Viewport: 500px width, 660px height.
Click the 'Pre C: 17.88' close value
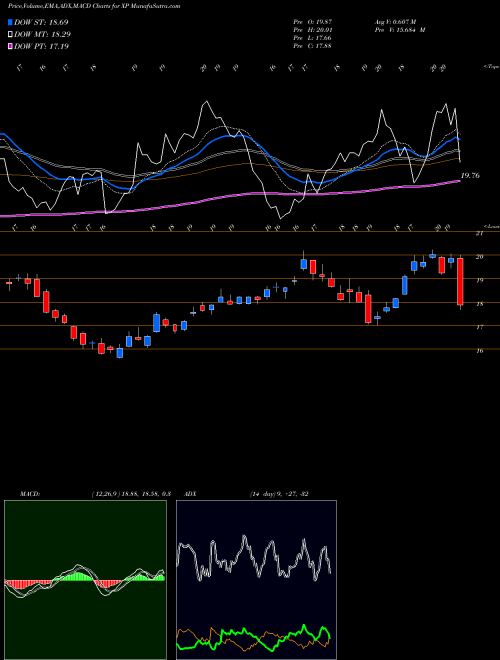pyautogui.click(x=313, y=45)
